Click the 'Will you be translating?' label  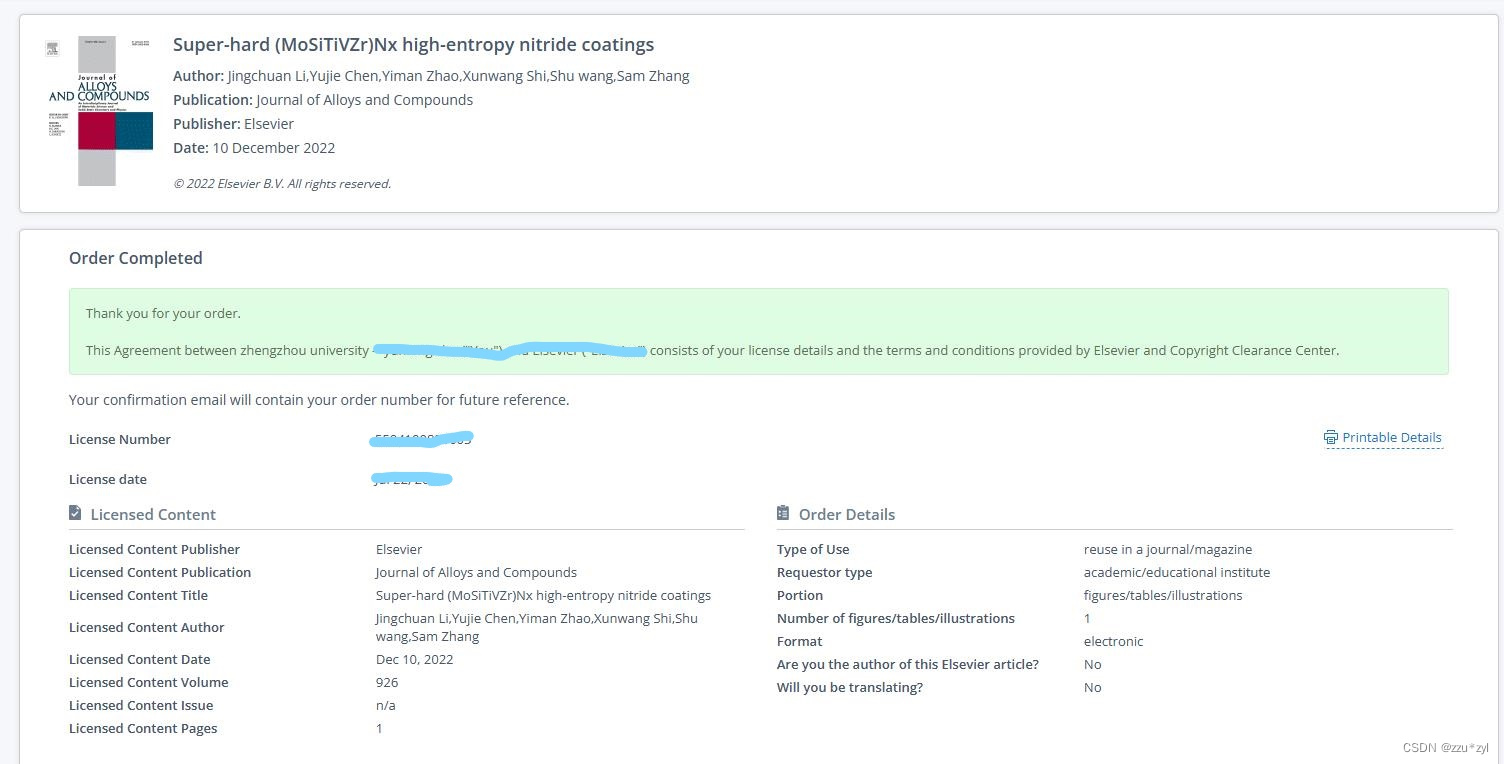[850, 687]
